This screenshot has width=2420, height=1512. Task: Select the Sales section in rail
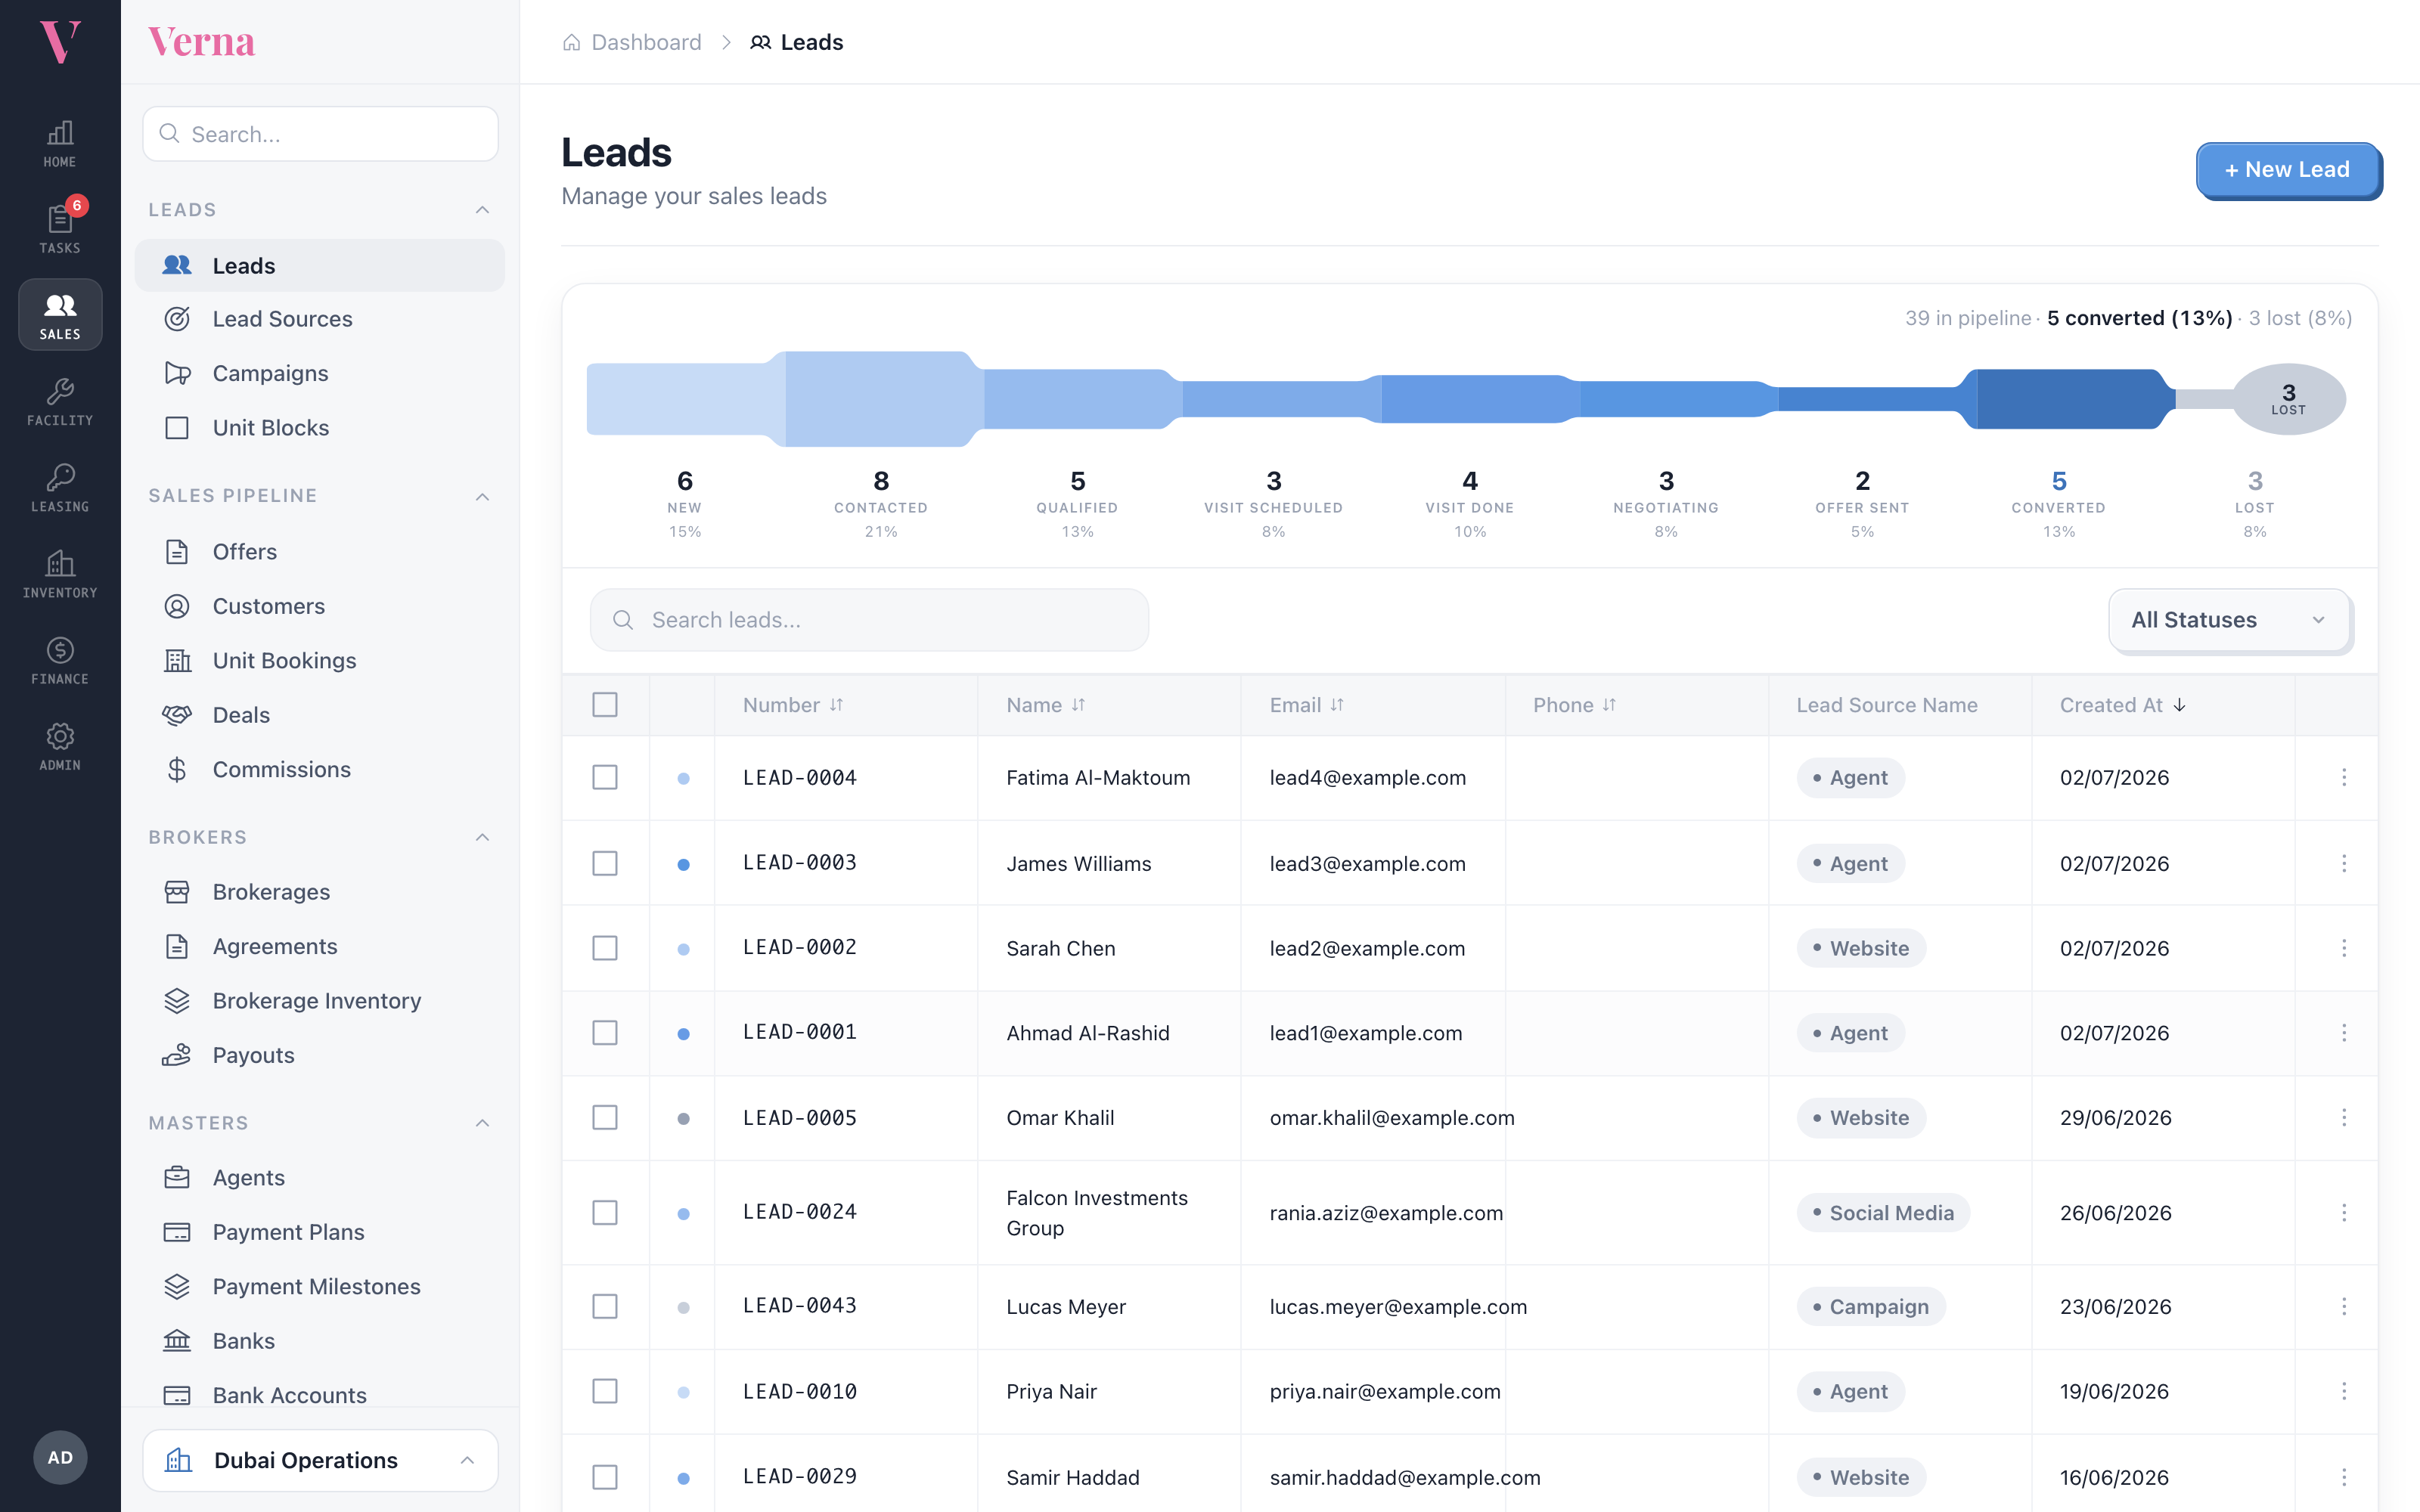coord(60,315)
